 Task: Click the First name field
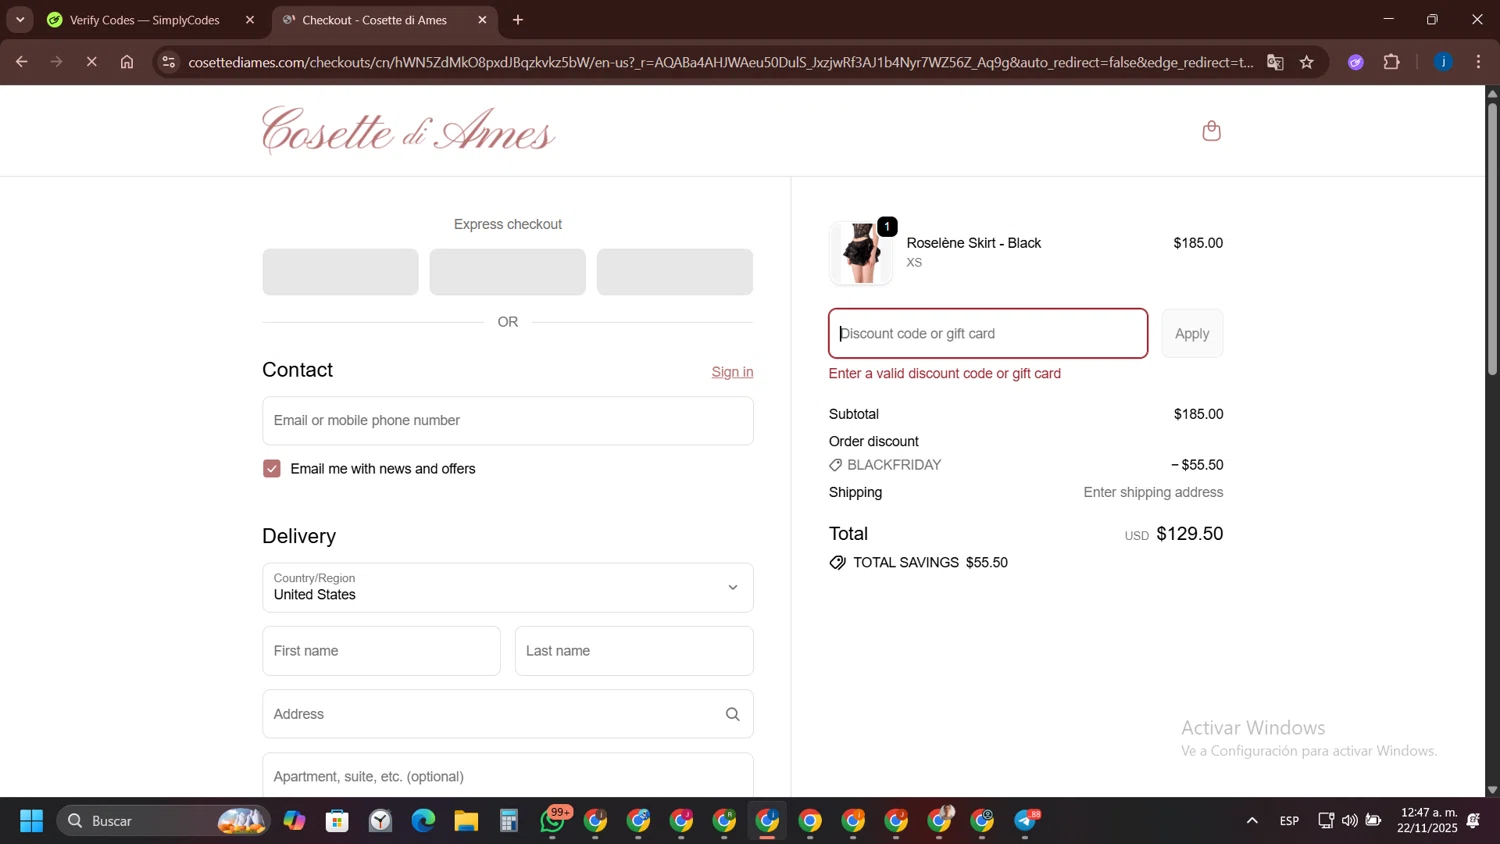click(381, 651)
